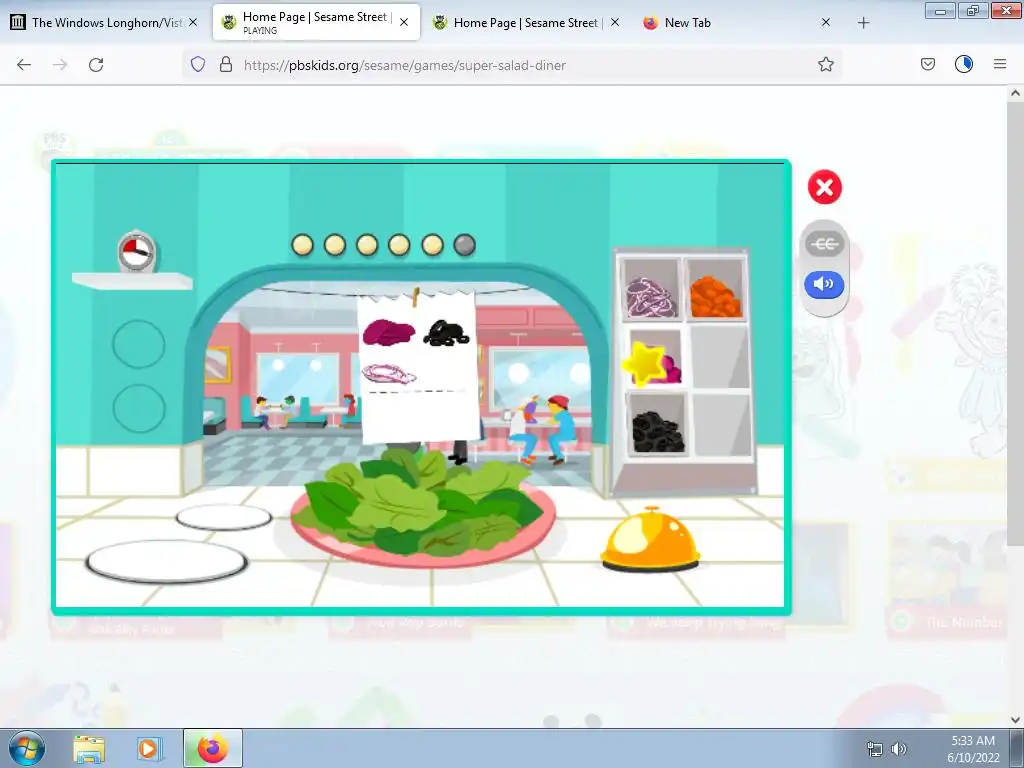
Task: Mute the game sound speaker button
Action: pyautogui.click(x=824, y=285)
